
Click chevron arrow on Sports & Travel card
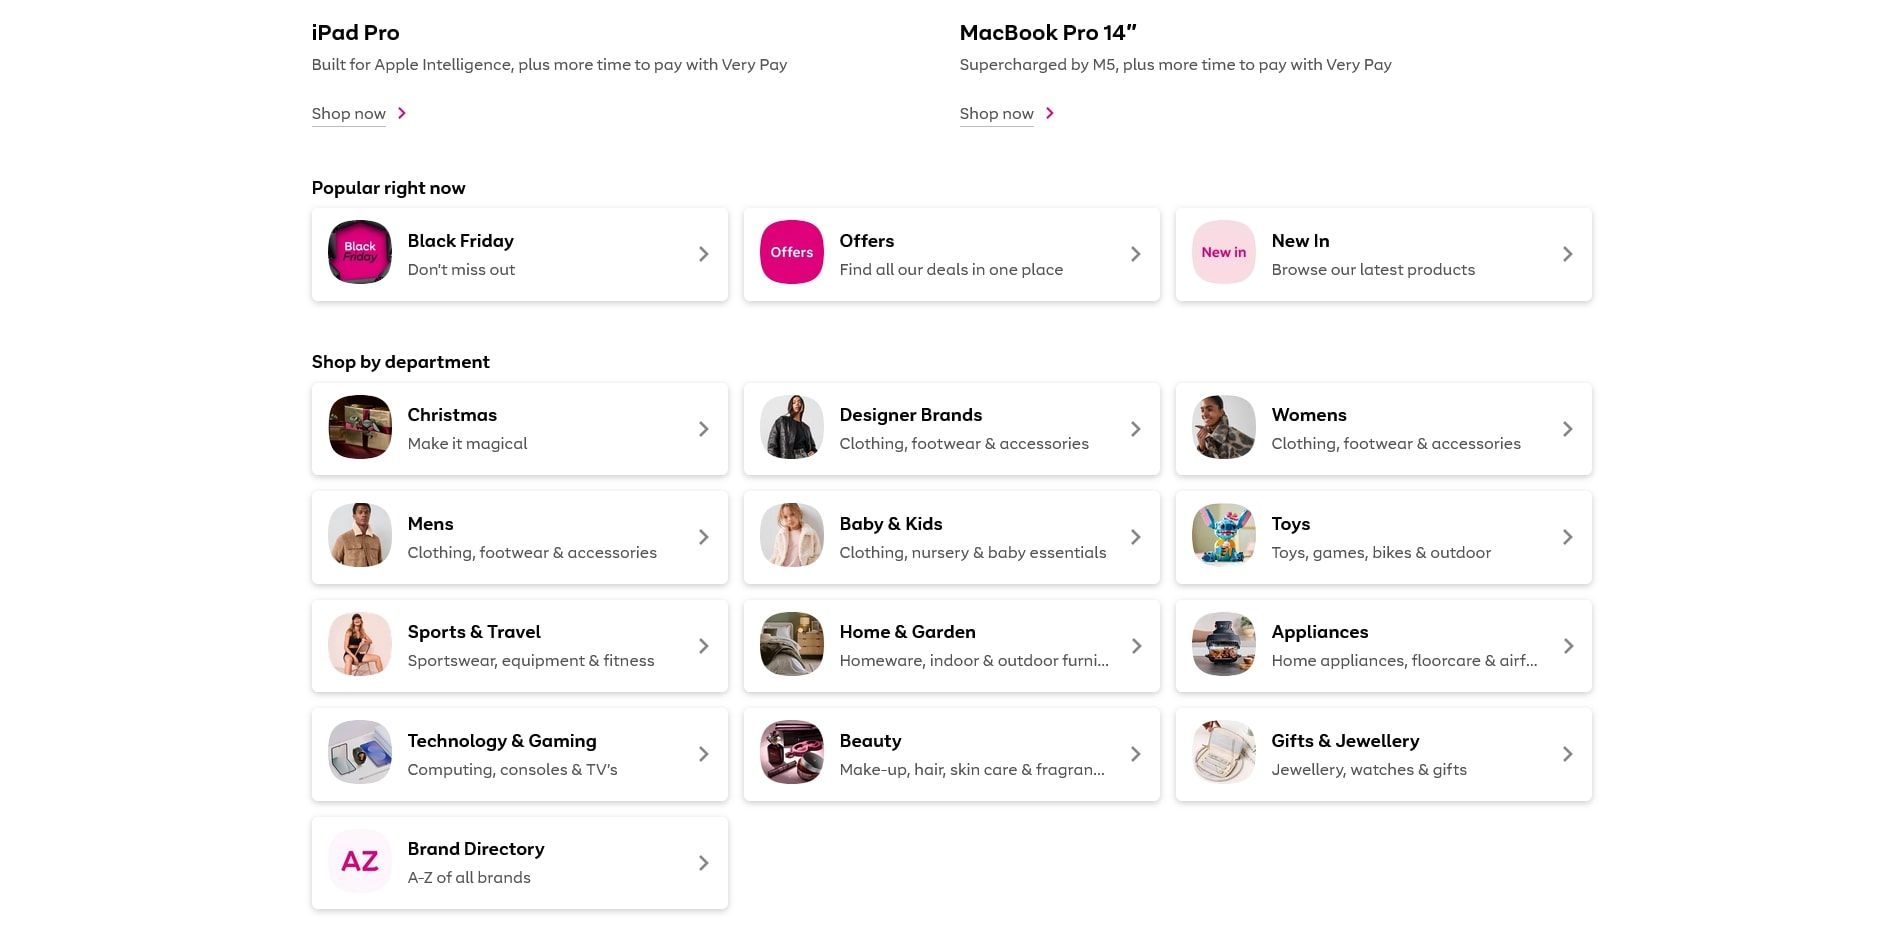pos(703,646)
